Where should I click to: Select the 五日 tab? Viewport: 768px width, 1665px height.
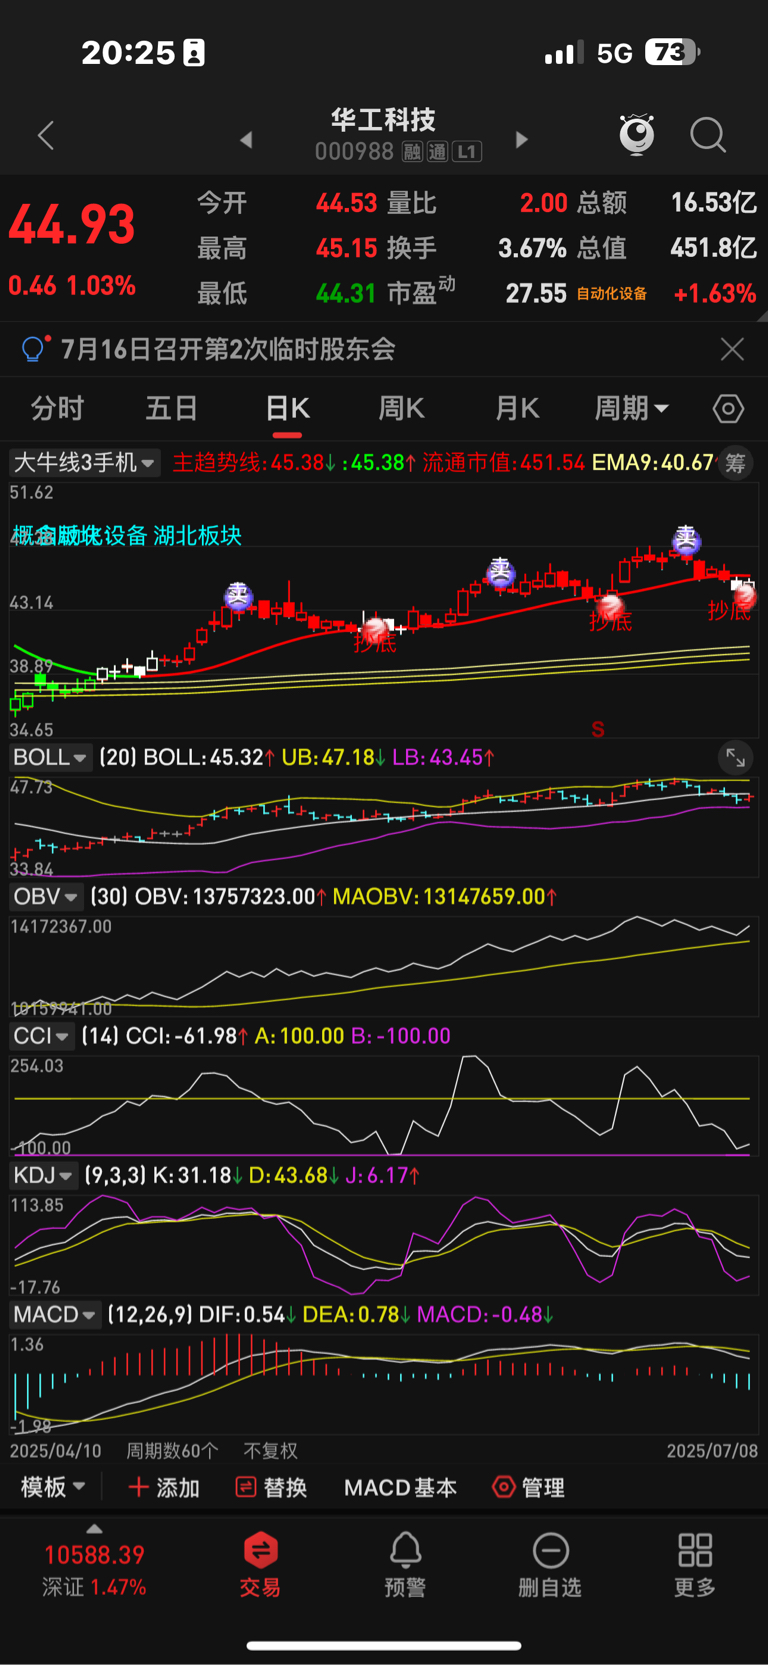click(172, 408)
